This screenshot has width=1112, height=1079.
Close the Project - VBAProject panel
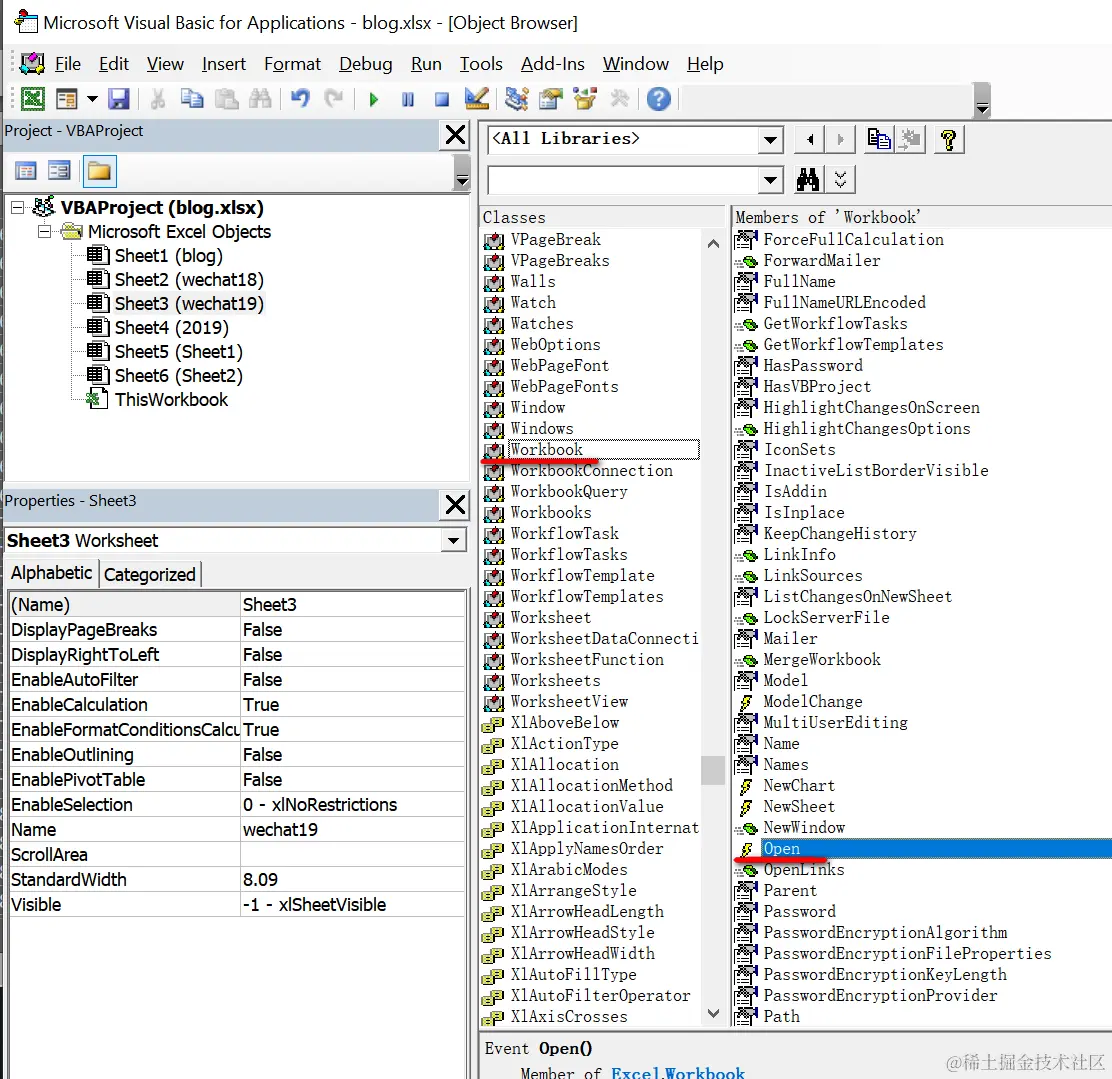(x=455, y=135)
